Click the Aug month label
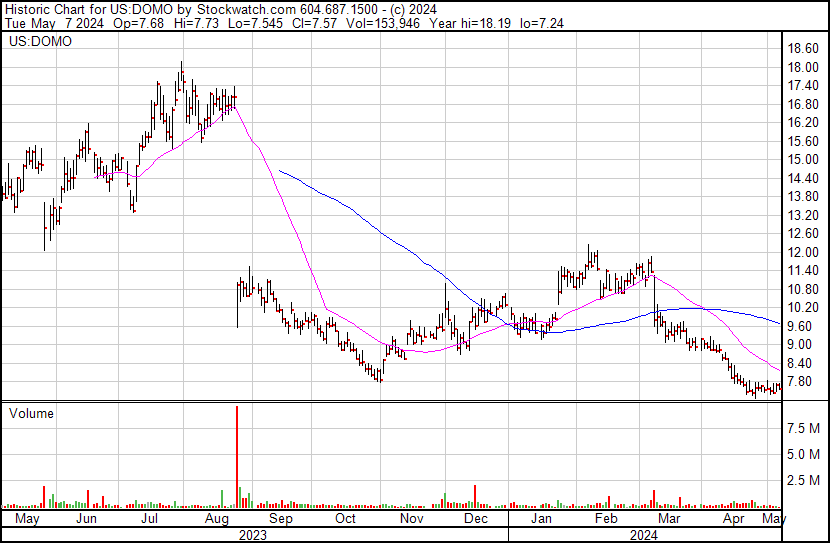 click(x=216, y=518)
